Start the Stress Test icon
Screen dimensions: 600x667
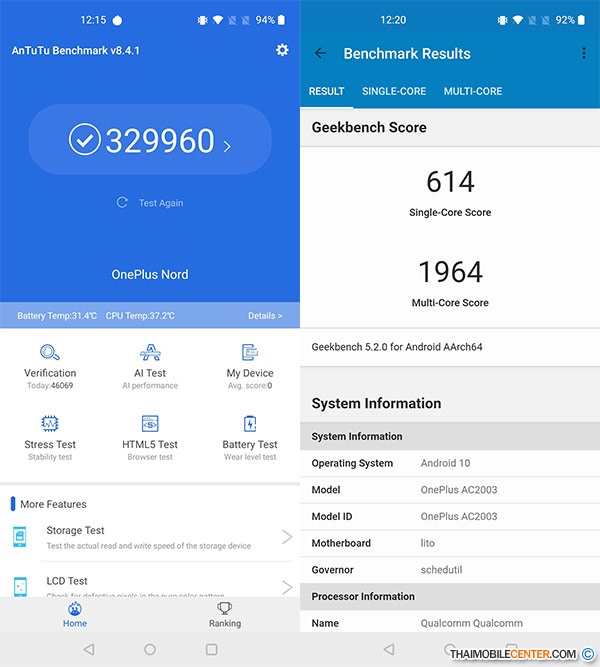(x=50, y=424)
